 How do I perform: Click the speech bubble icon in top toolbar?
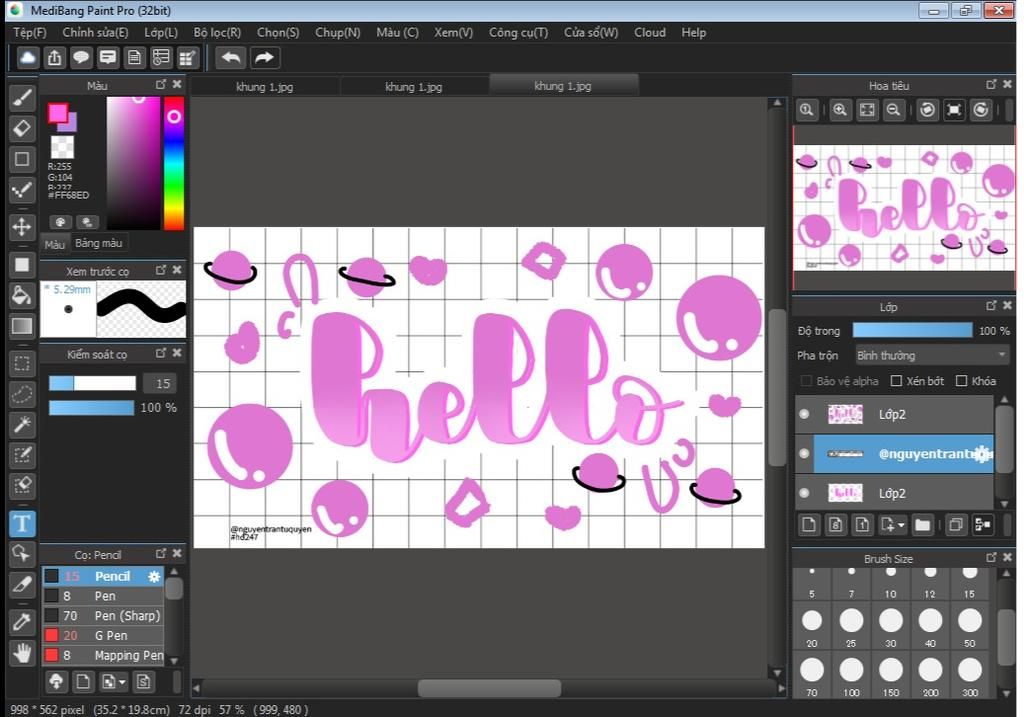click(81, 57)
